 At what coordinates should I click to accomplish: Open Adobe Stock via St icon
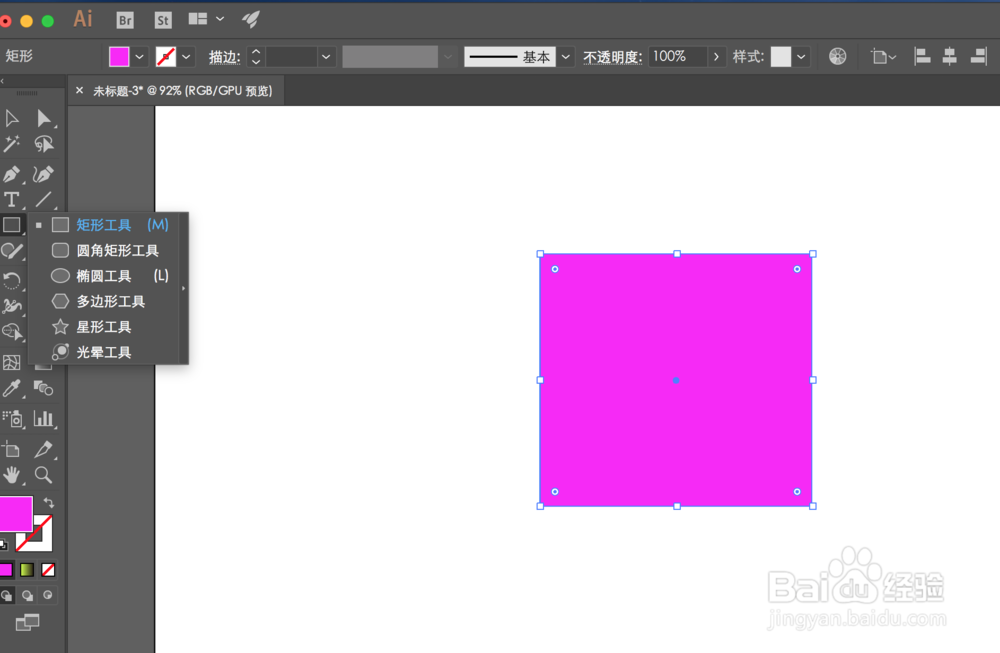pyautogui.click(x=163, y=20)
